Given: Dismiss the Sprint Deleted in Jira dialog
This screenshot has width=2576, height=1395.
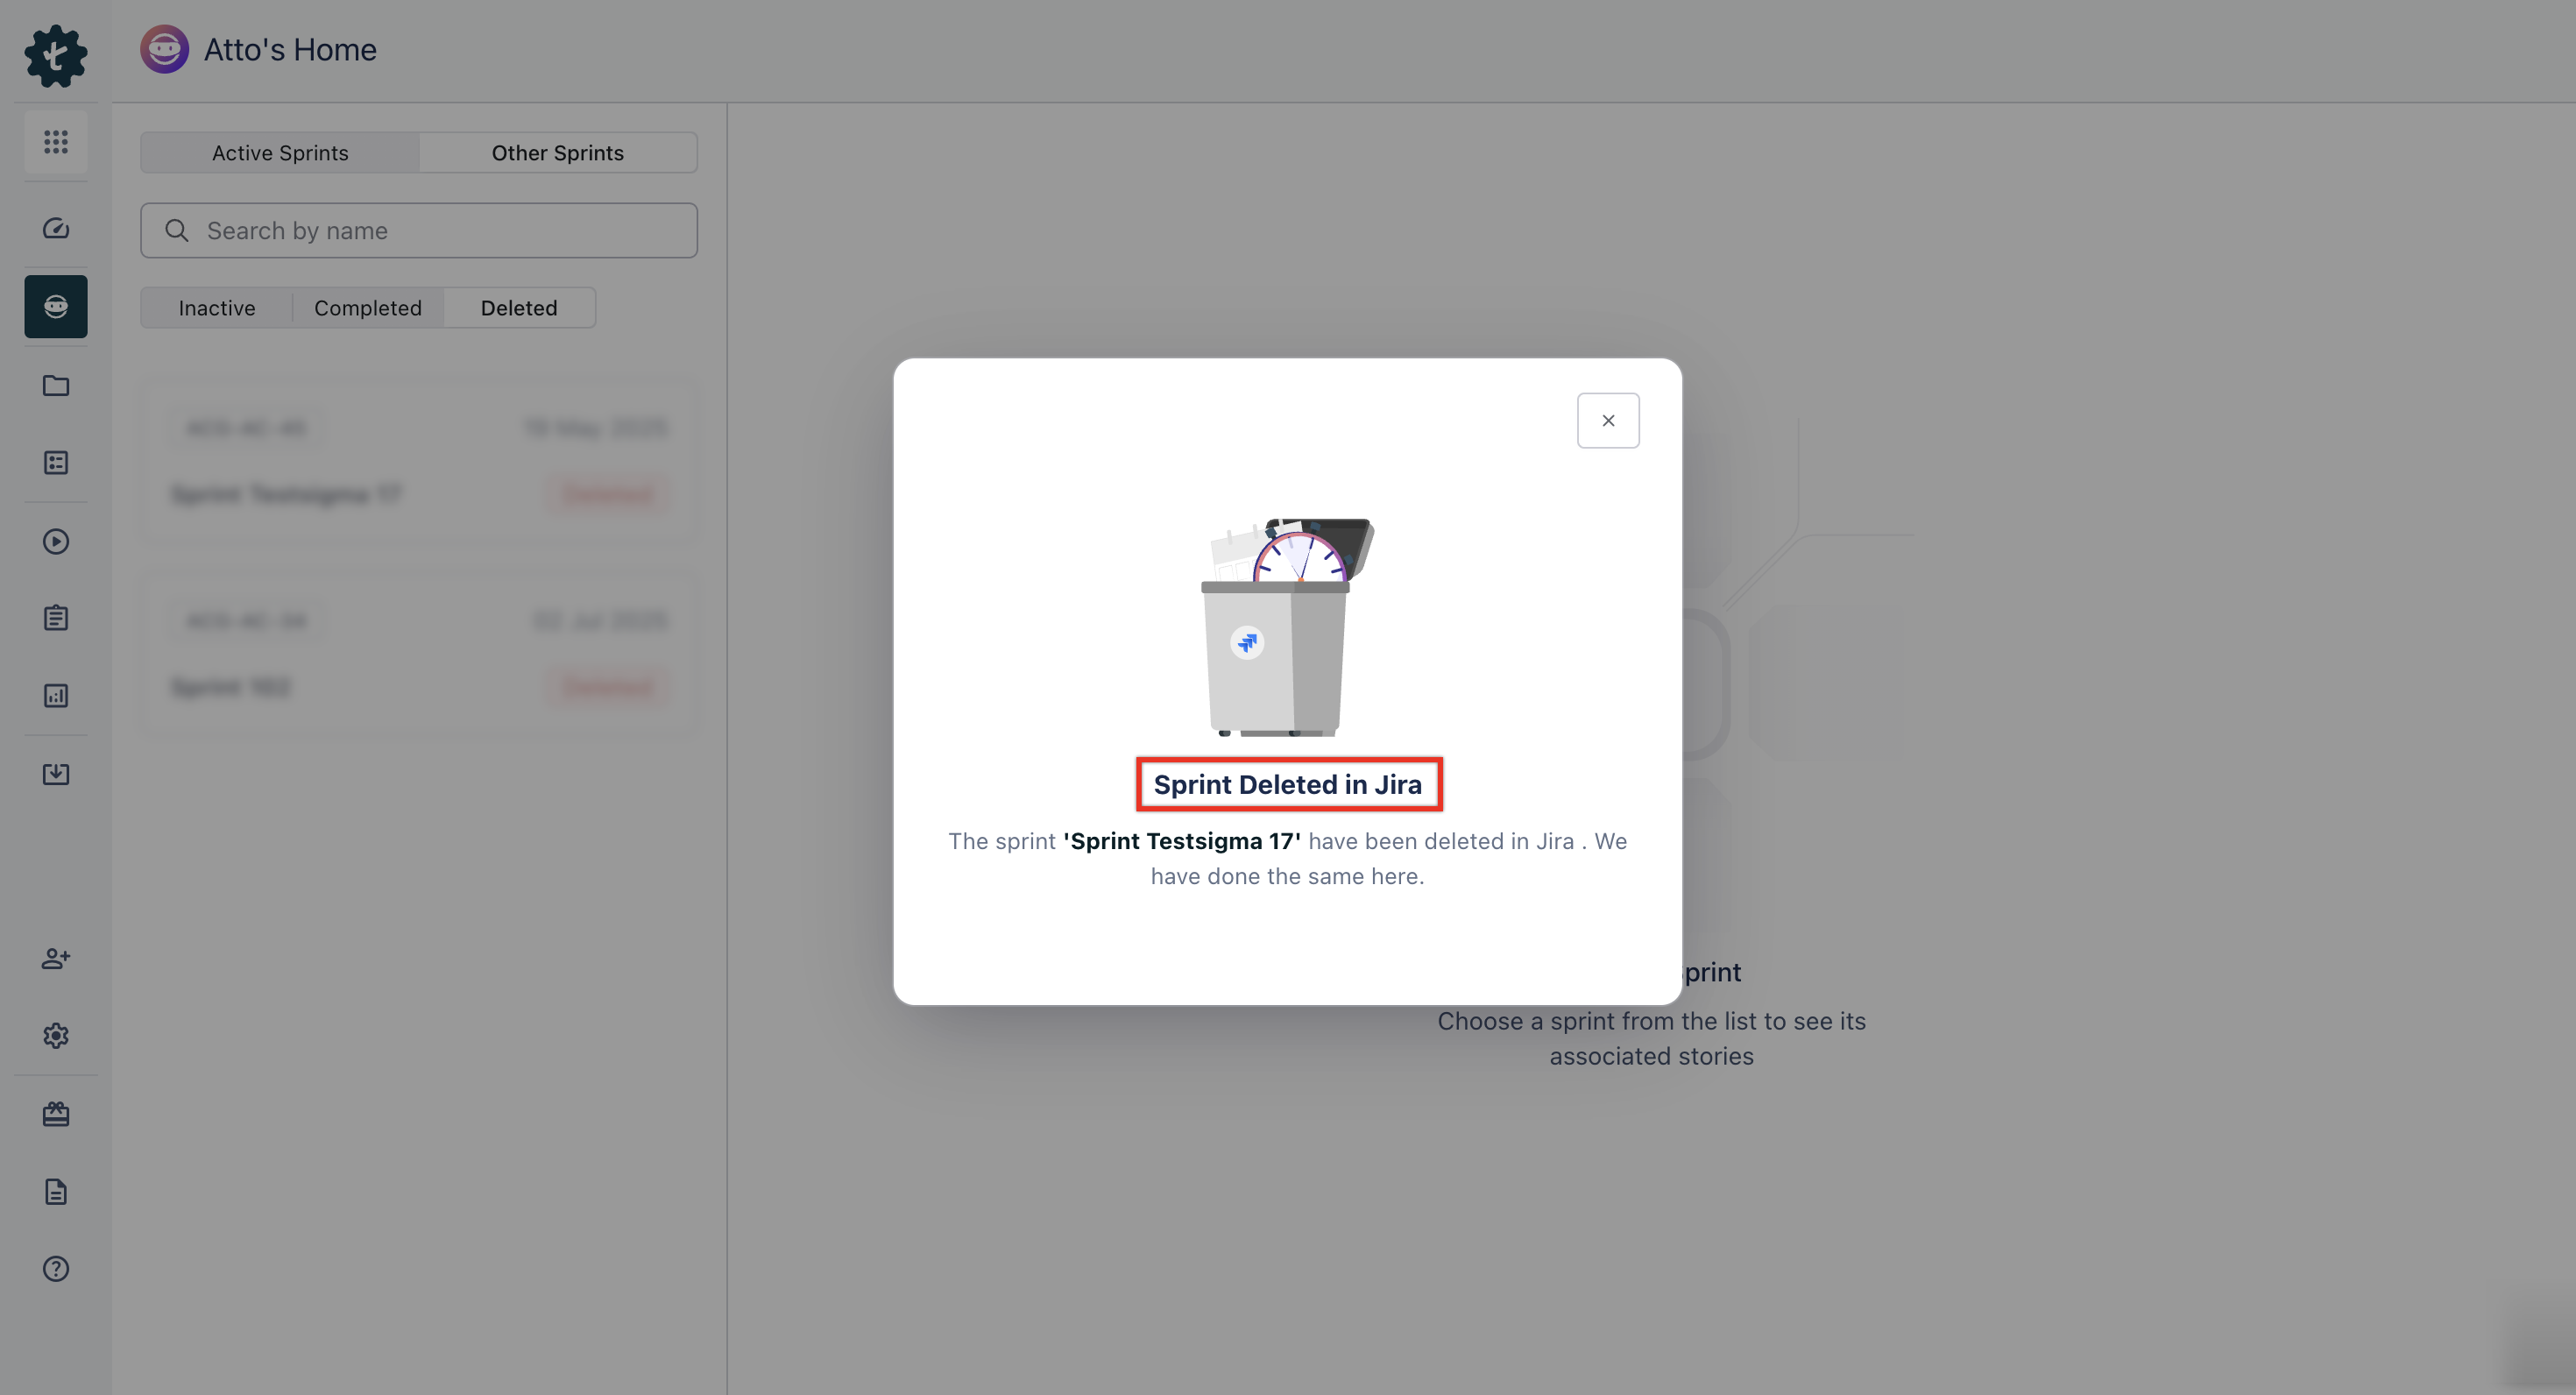Looking at the screenshot, I should [1608, 420].
